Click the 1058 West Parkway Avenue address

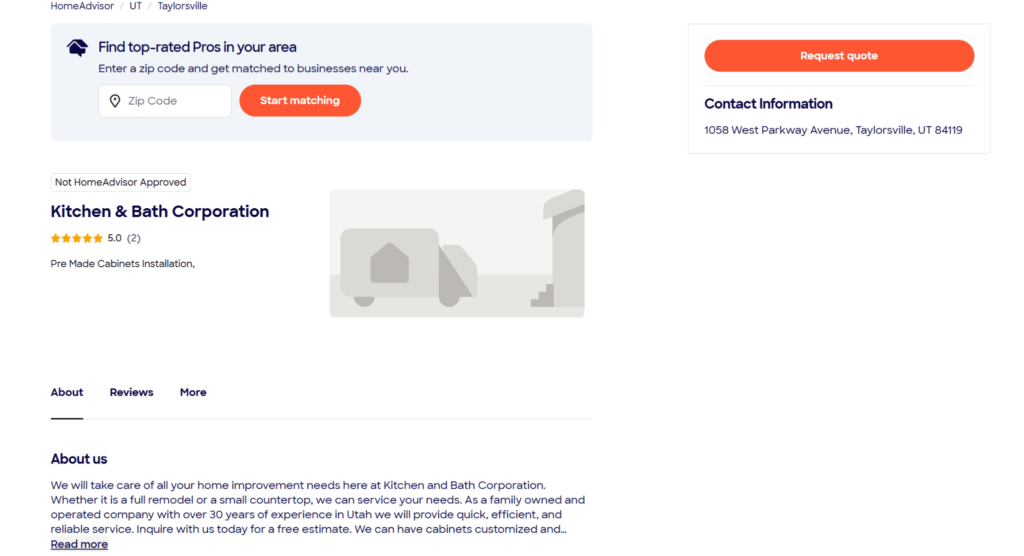tap(832, 130)
